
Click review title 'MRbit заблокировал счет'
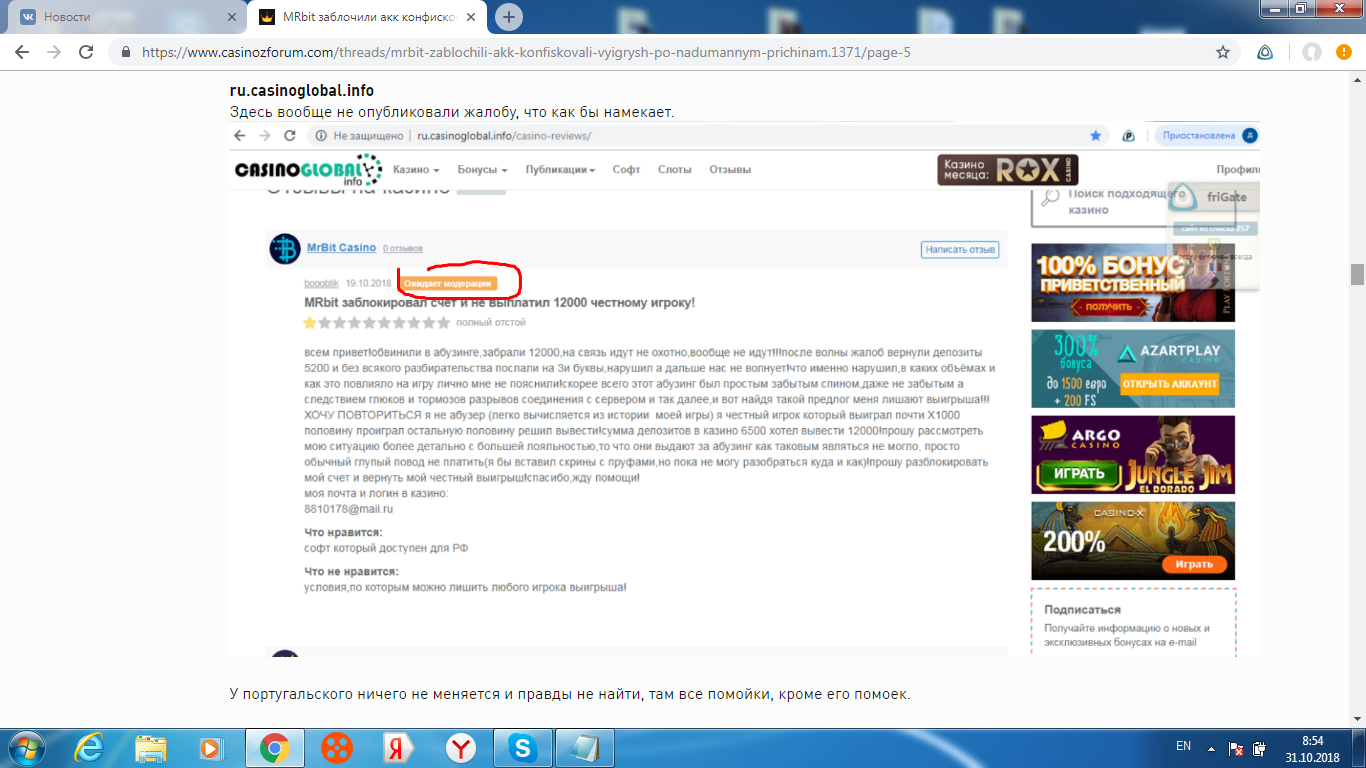tap(499, 302)
